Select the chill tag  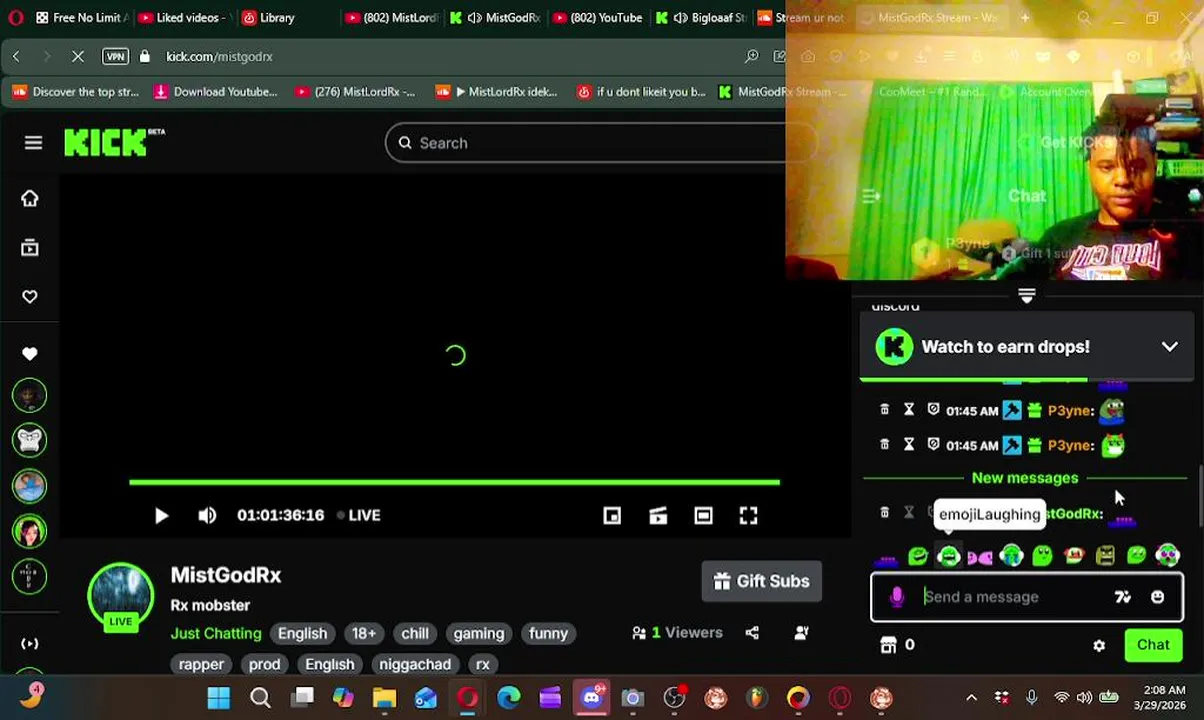pyautogui.click(x=415, y=633)
